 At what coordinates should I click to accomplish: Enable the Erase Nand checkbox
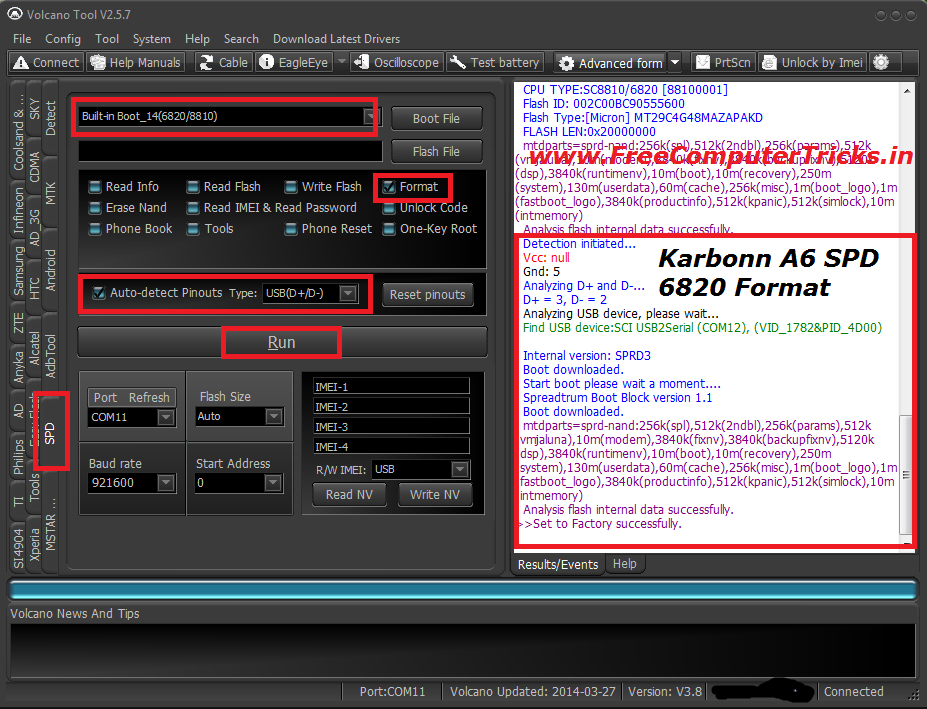pos(95,208)
